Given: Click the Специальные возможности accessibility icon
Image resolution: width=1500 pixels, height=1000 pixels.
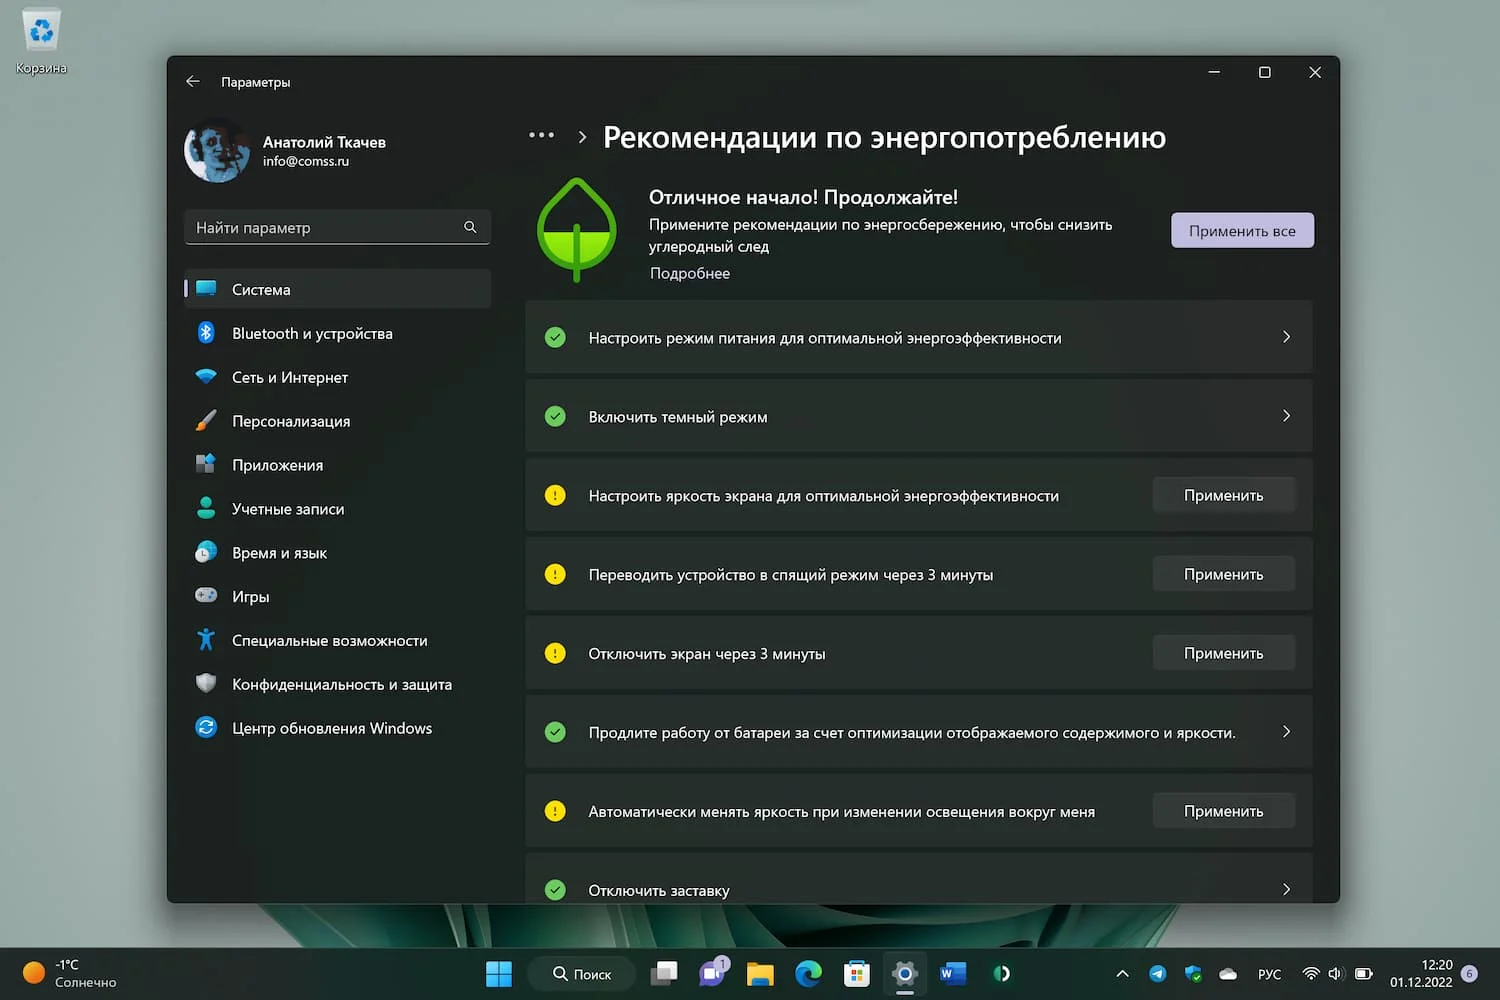Looking at the screenshot, I should (x=206, y=640).
